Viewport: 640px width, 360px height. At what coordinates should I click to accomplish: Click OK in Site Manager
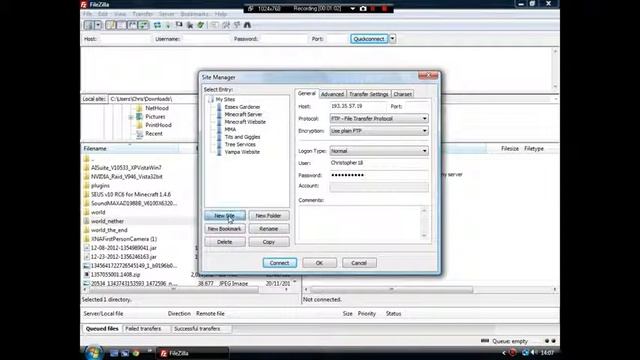tap(319, 263)
